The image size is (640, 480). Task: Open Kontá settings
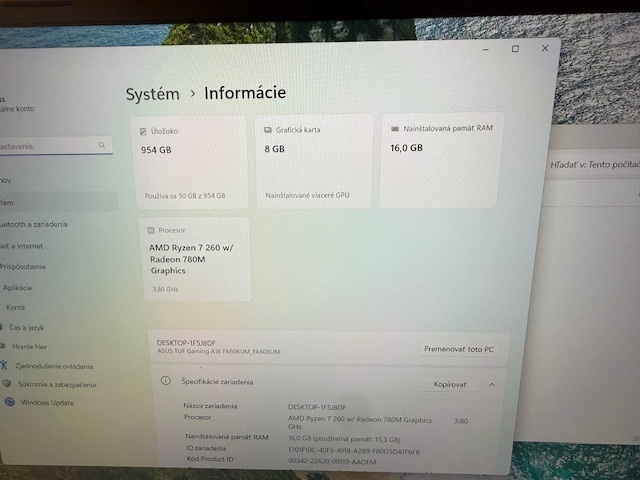pos(16,307)
